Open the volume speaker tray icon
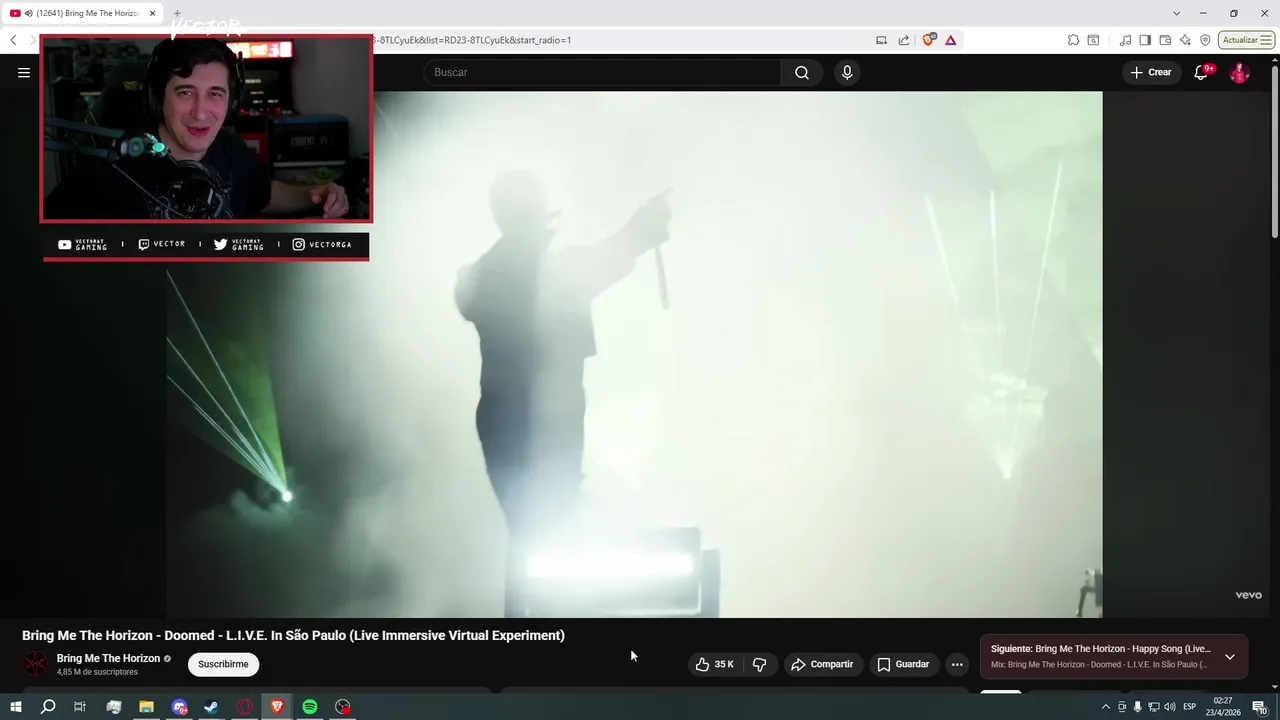Image resolution: width=1280 pixels, height=720 pixels. click(x=1170, y=707)
